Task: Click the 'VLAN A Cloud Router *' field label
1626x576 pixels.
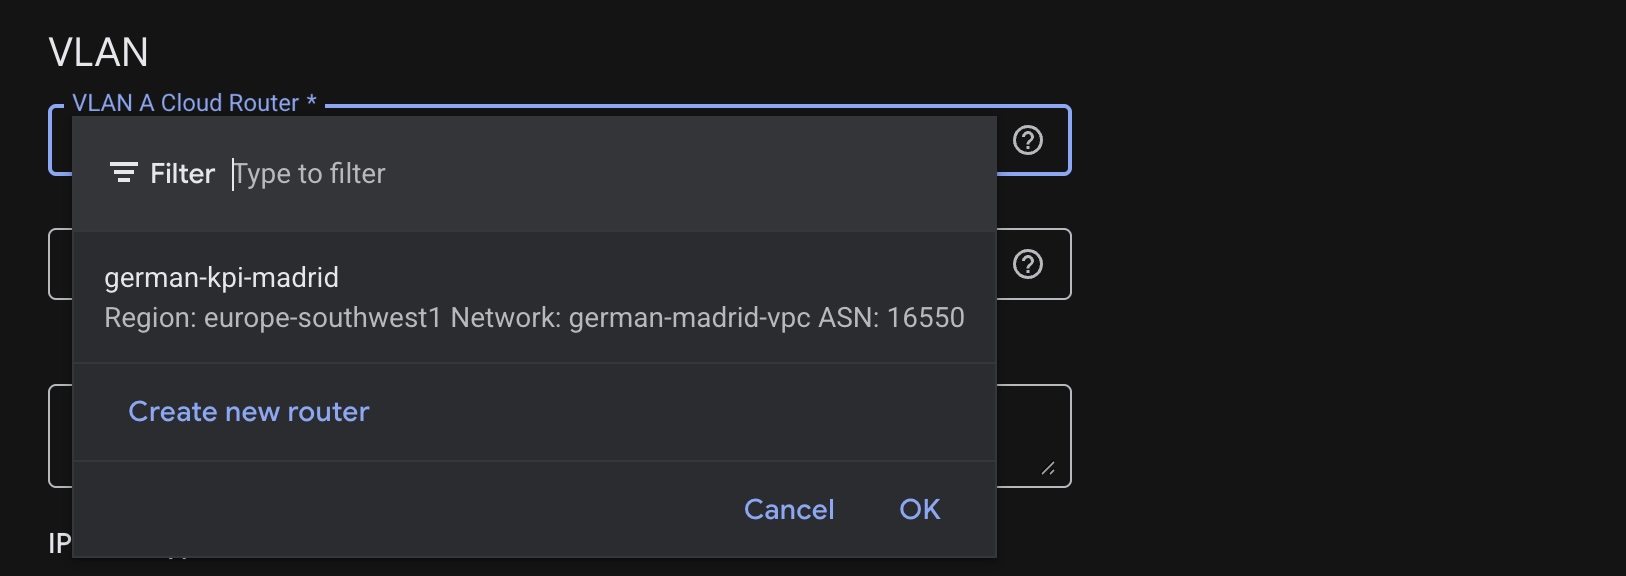Action: coord(186,103)
